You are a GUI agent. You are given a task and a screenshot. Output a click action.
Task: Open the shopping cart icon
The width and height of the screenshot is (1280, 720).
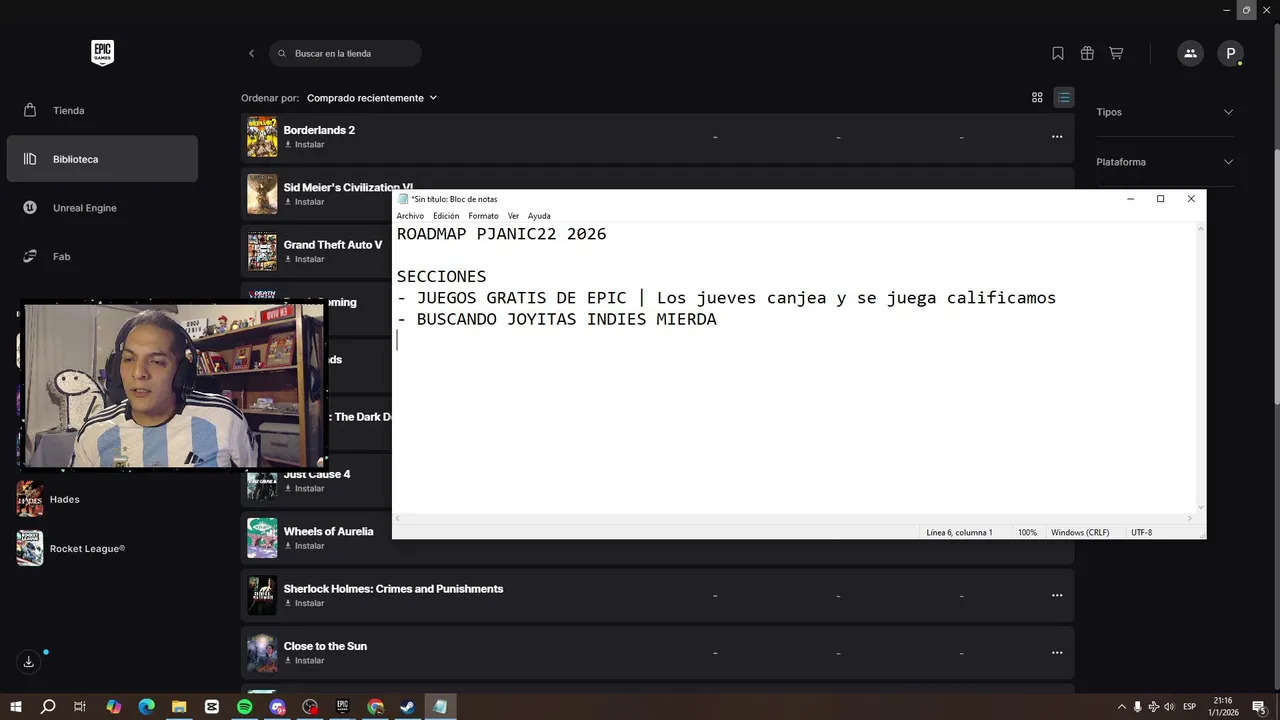click(1116, 53)
